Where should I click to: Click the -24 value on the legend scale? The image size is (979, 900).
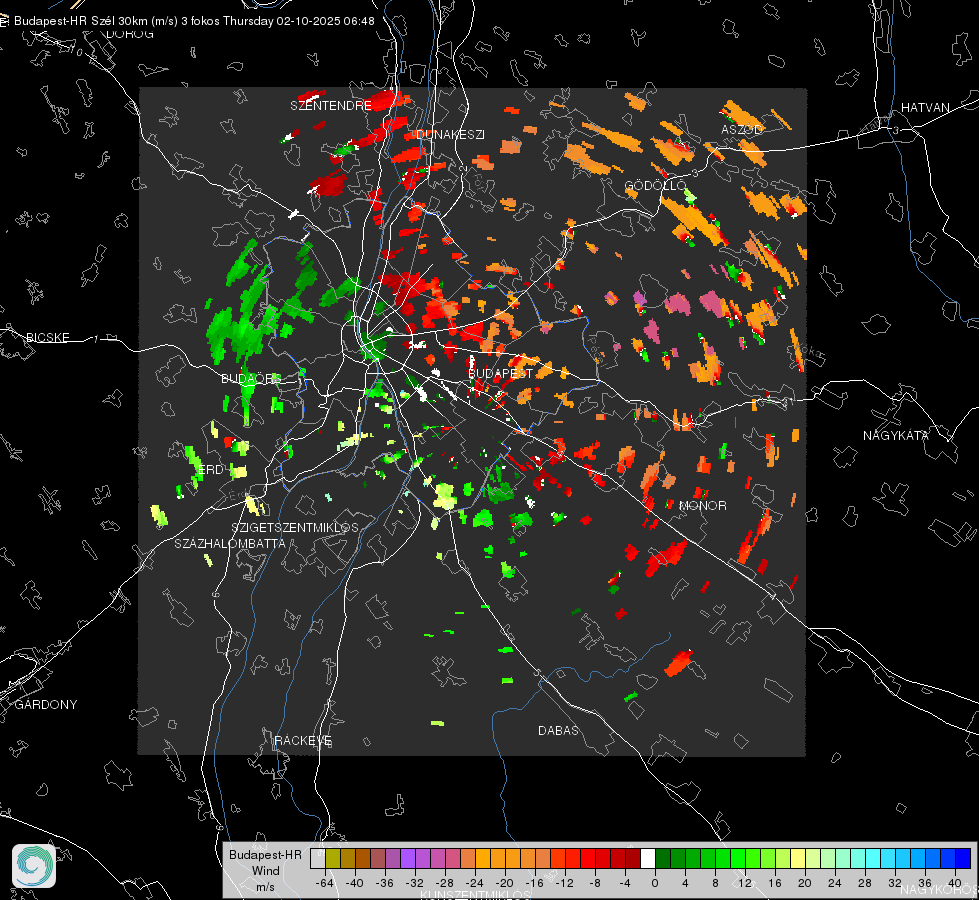pyautogui.click(x=475, y=883)
